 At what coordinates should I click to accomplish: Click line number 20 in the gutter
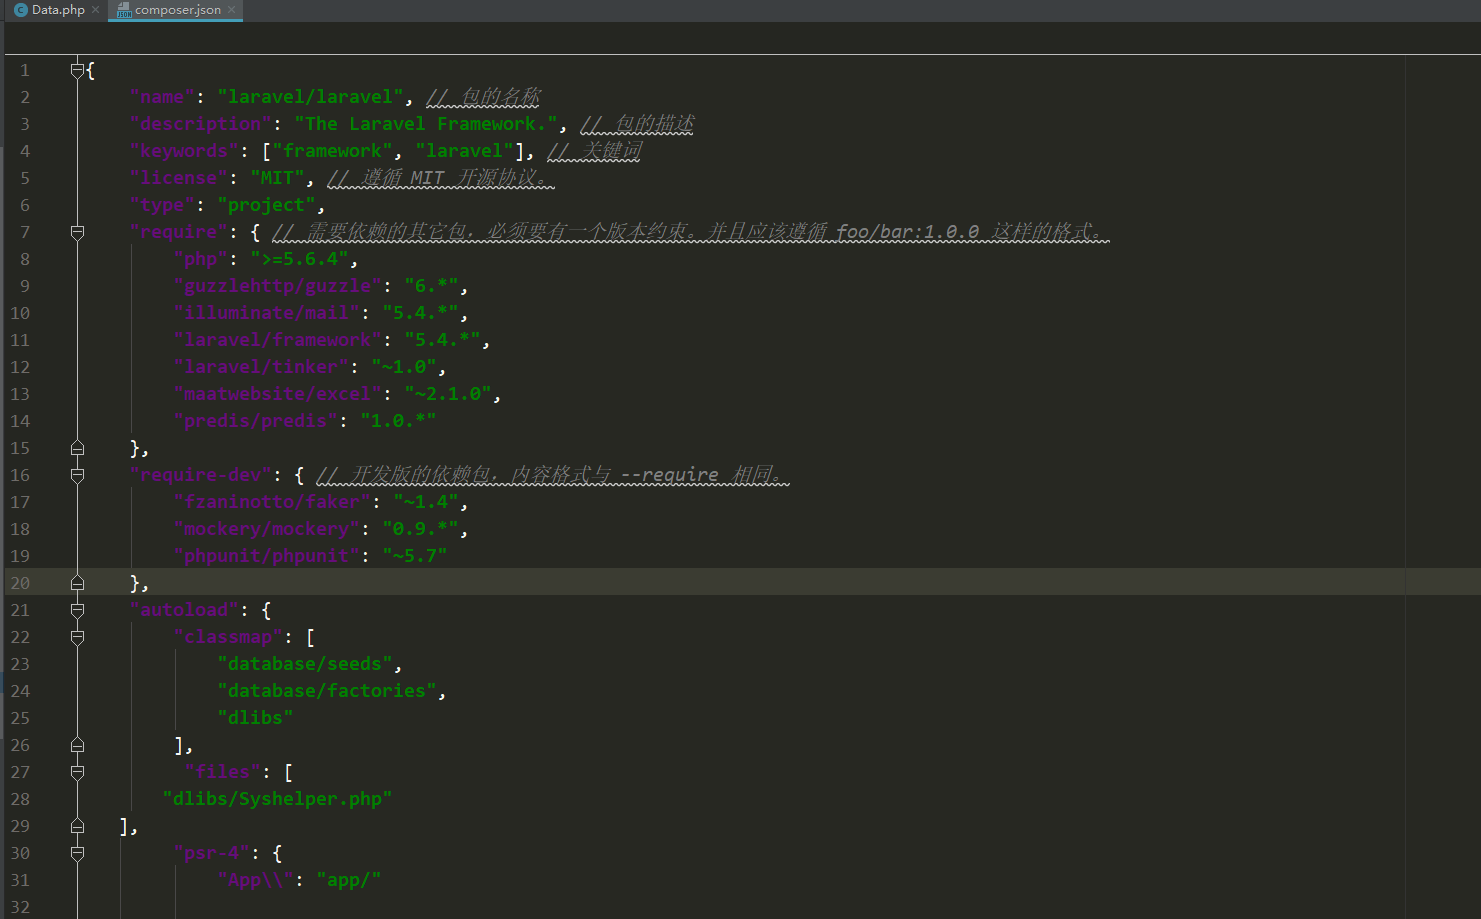click(x=20, y=583)
